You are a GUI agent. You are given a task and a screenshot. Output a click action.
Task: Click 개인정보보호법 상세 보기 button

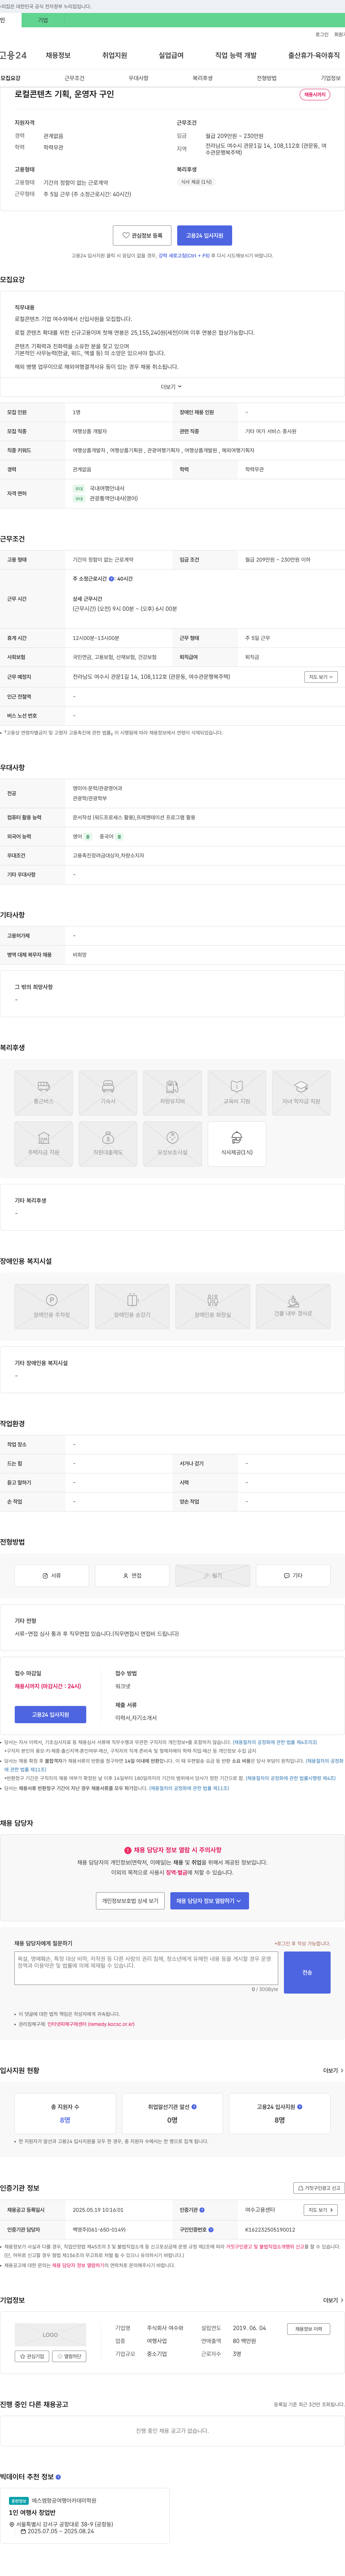pyautogui.click(x=130, y=1901)
